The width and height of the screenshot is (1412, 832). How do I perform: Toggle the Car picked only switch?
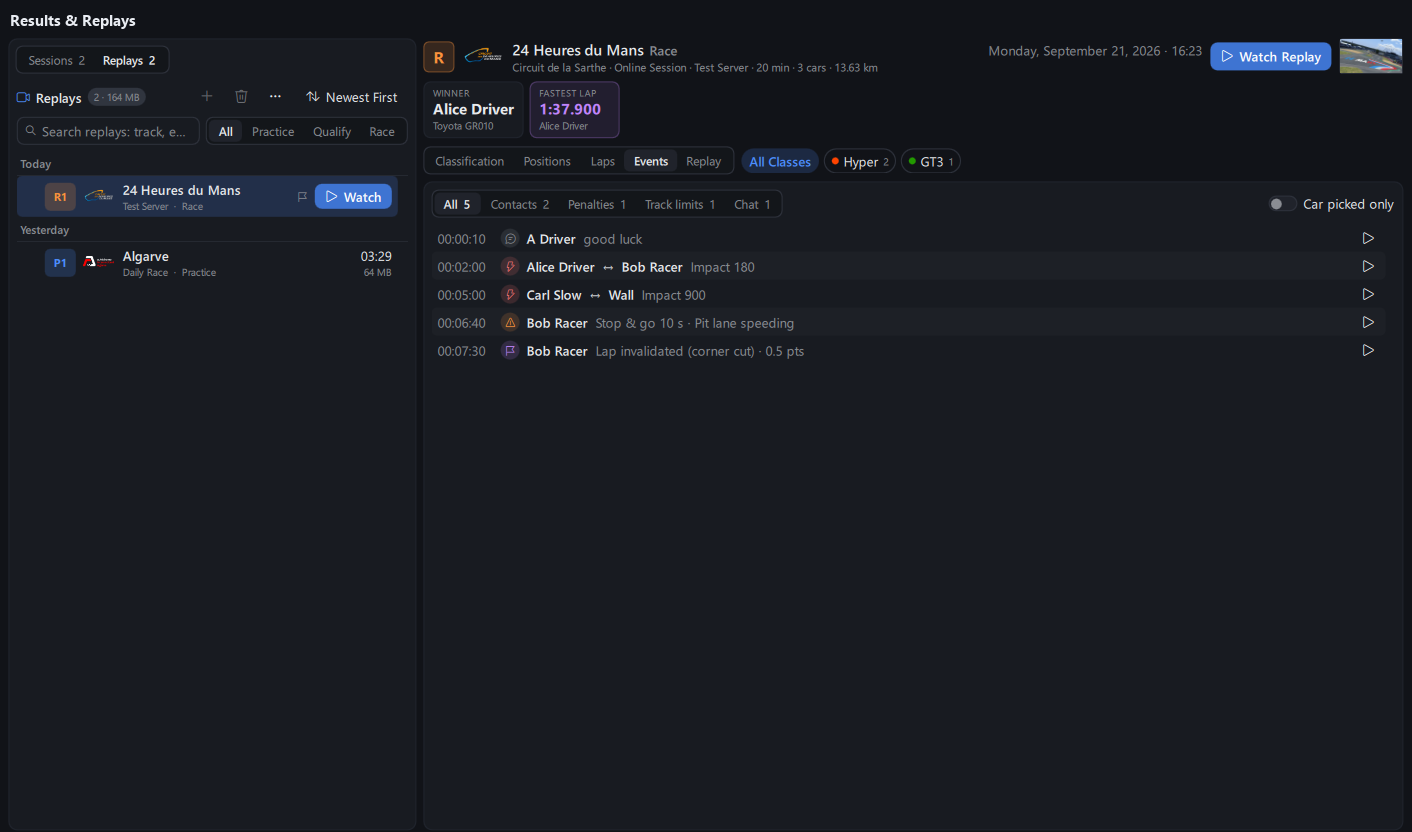(x=1283, y=204)
